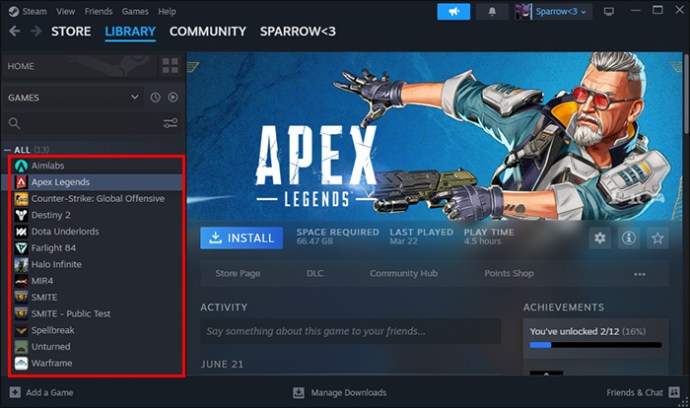Viewport: 690px width, 408px height.
Task: Switch to the COMMUNITY tab
Action: tap(208, 32)
